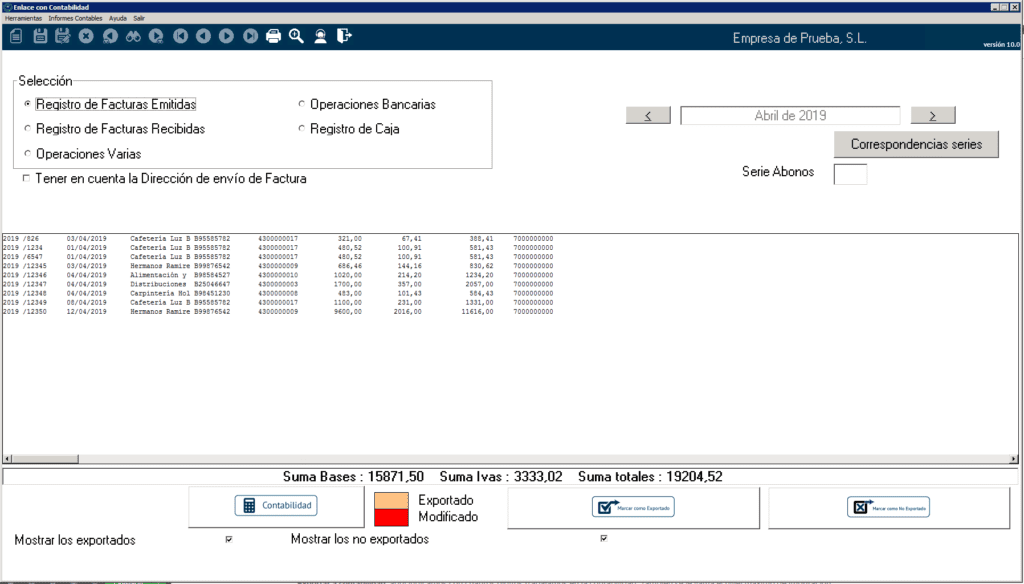Go to last record toolbar icon
Viewport: 1024px width, 584px height.
pos(249,36)
